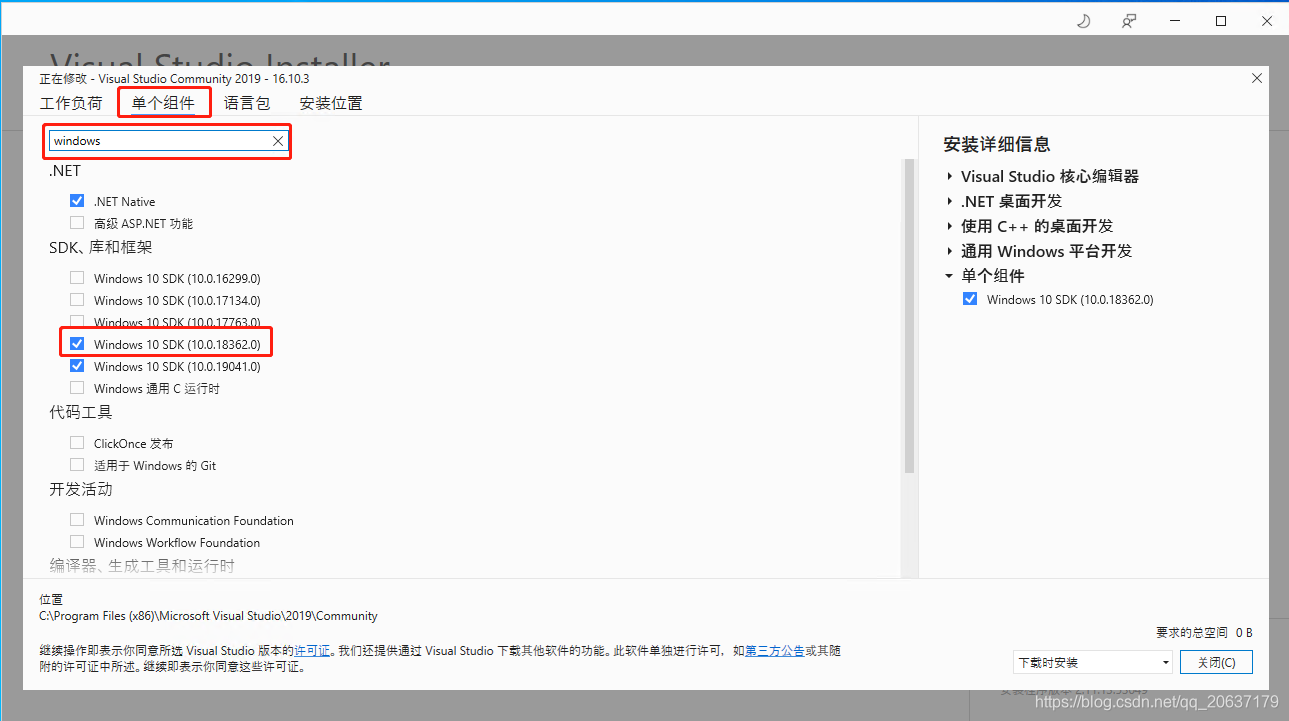
Task: Select the 单个组件 tab
Action: point(163,103)
